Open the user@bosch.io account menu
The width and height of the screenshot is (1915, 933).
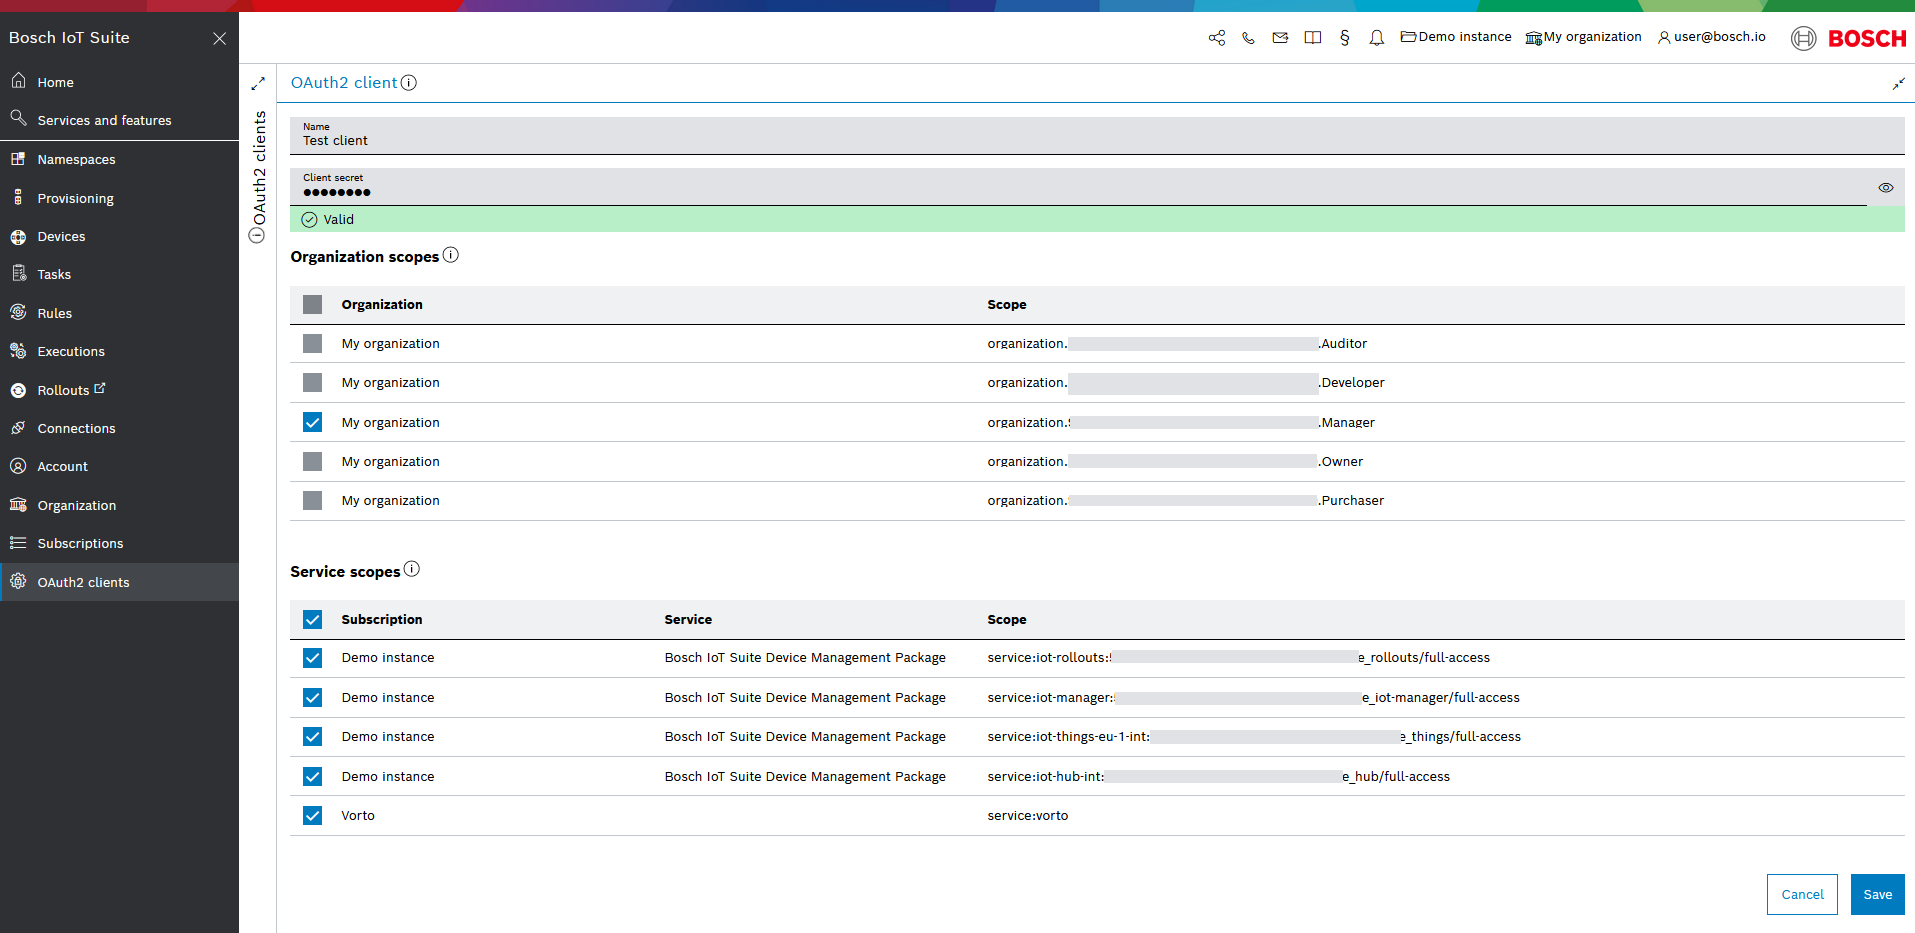click(x=1712, y=37)
